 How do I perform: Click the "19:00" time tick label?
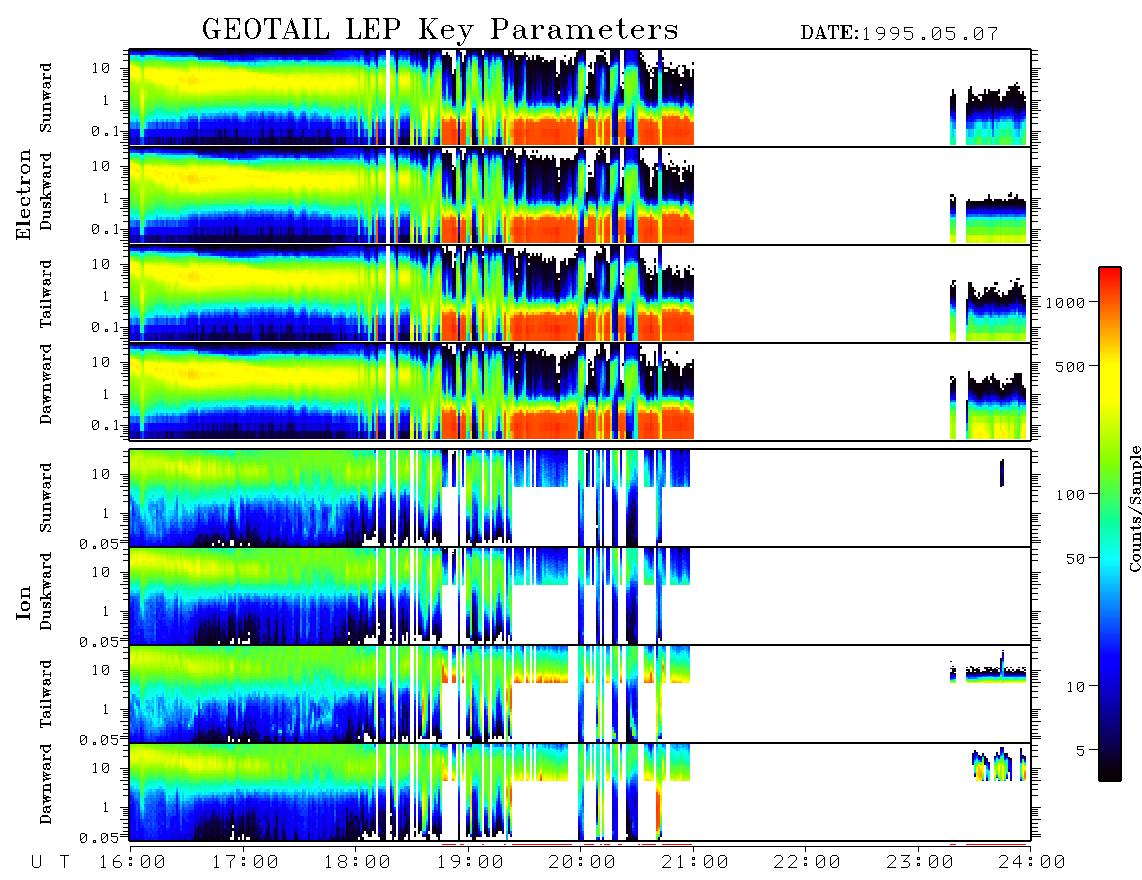470,862
